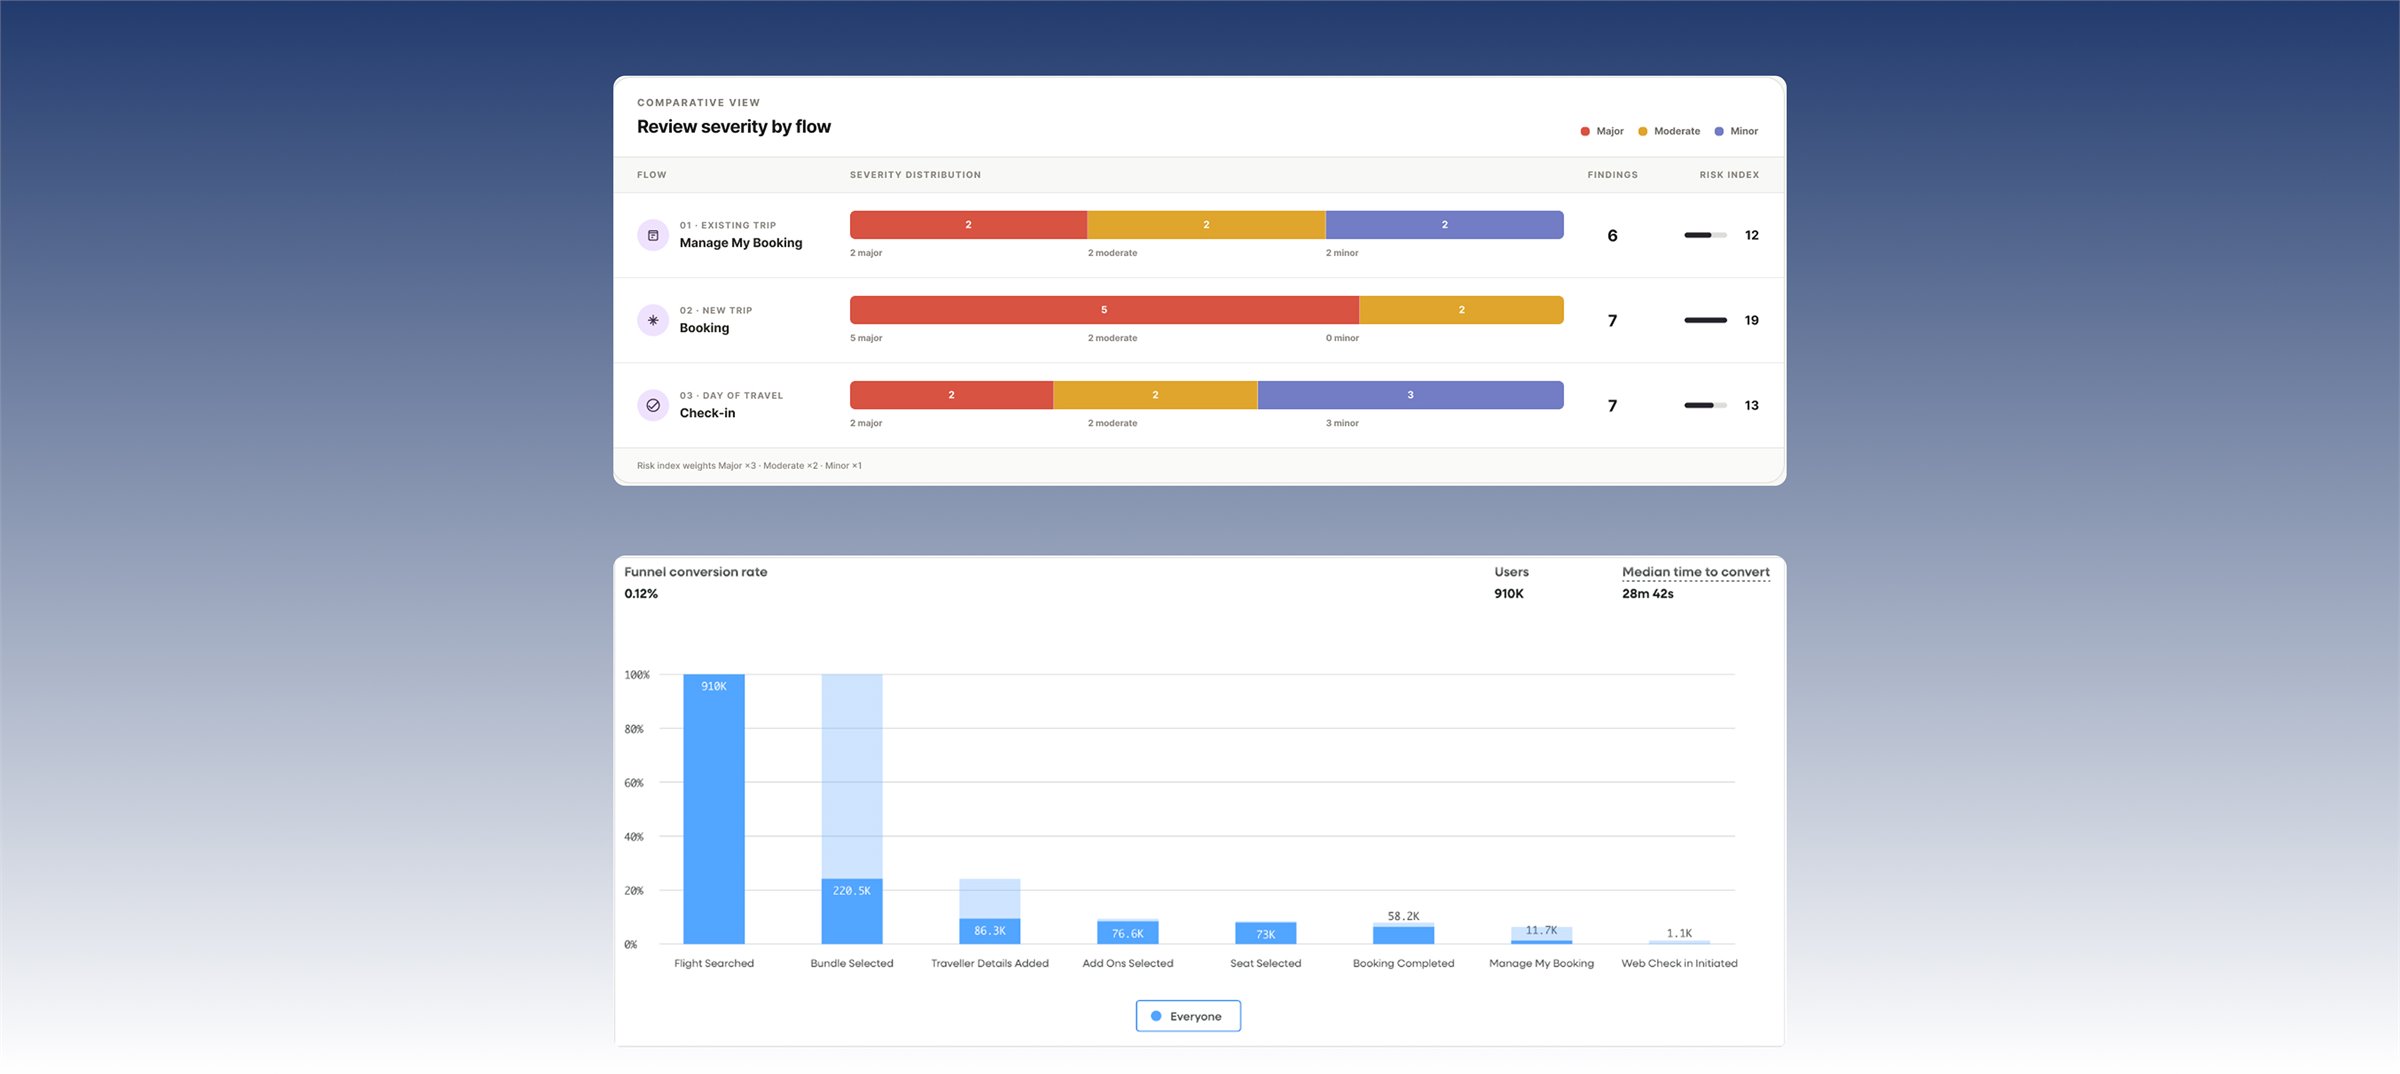Click the Booking Completed 58.2K bar
2400x1074 pixels.
pyautogui.click(x=1404, y=935)
